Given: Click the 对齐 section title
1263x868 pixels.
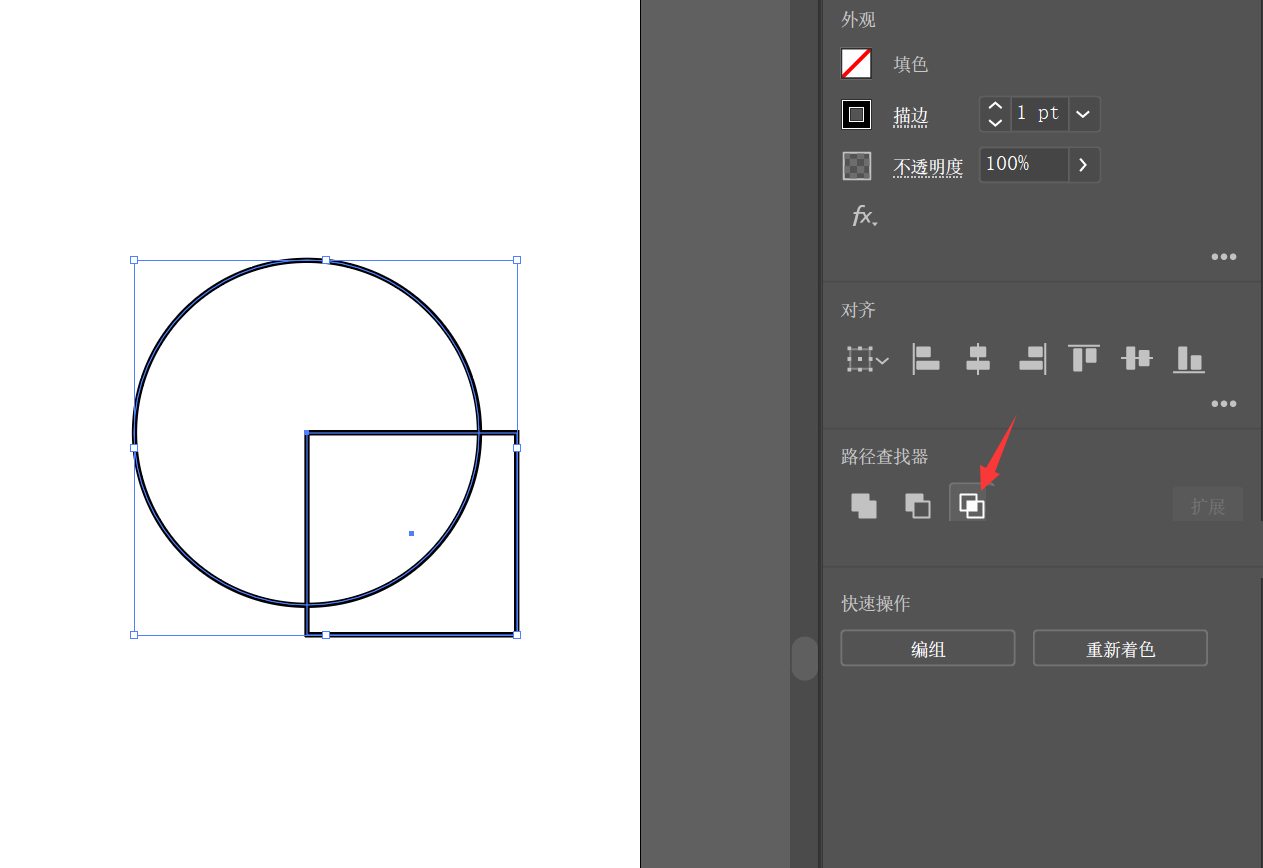Looking at the screenshot, I should coord(858,310).
